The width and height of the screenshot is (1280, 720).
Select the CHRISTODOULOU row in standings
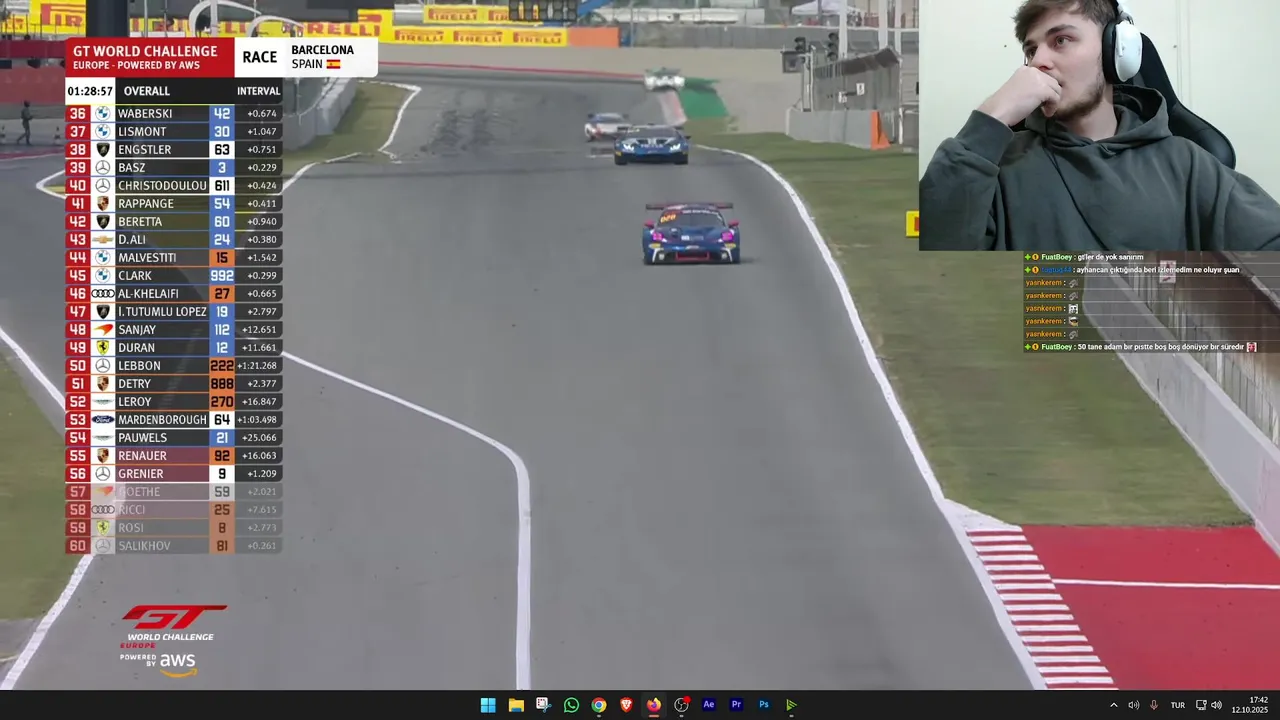pos(174,185)
